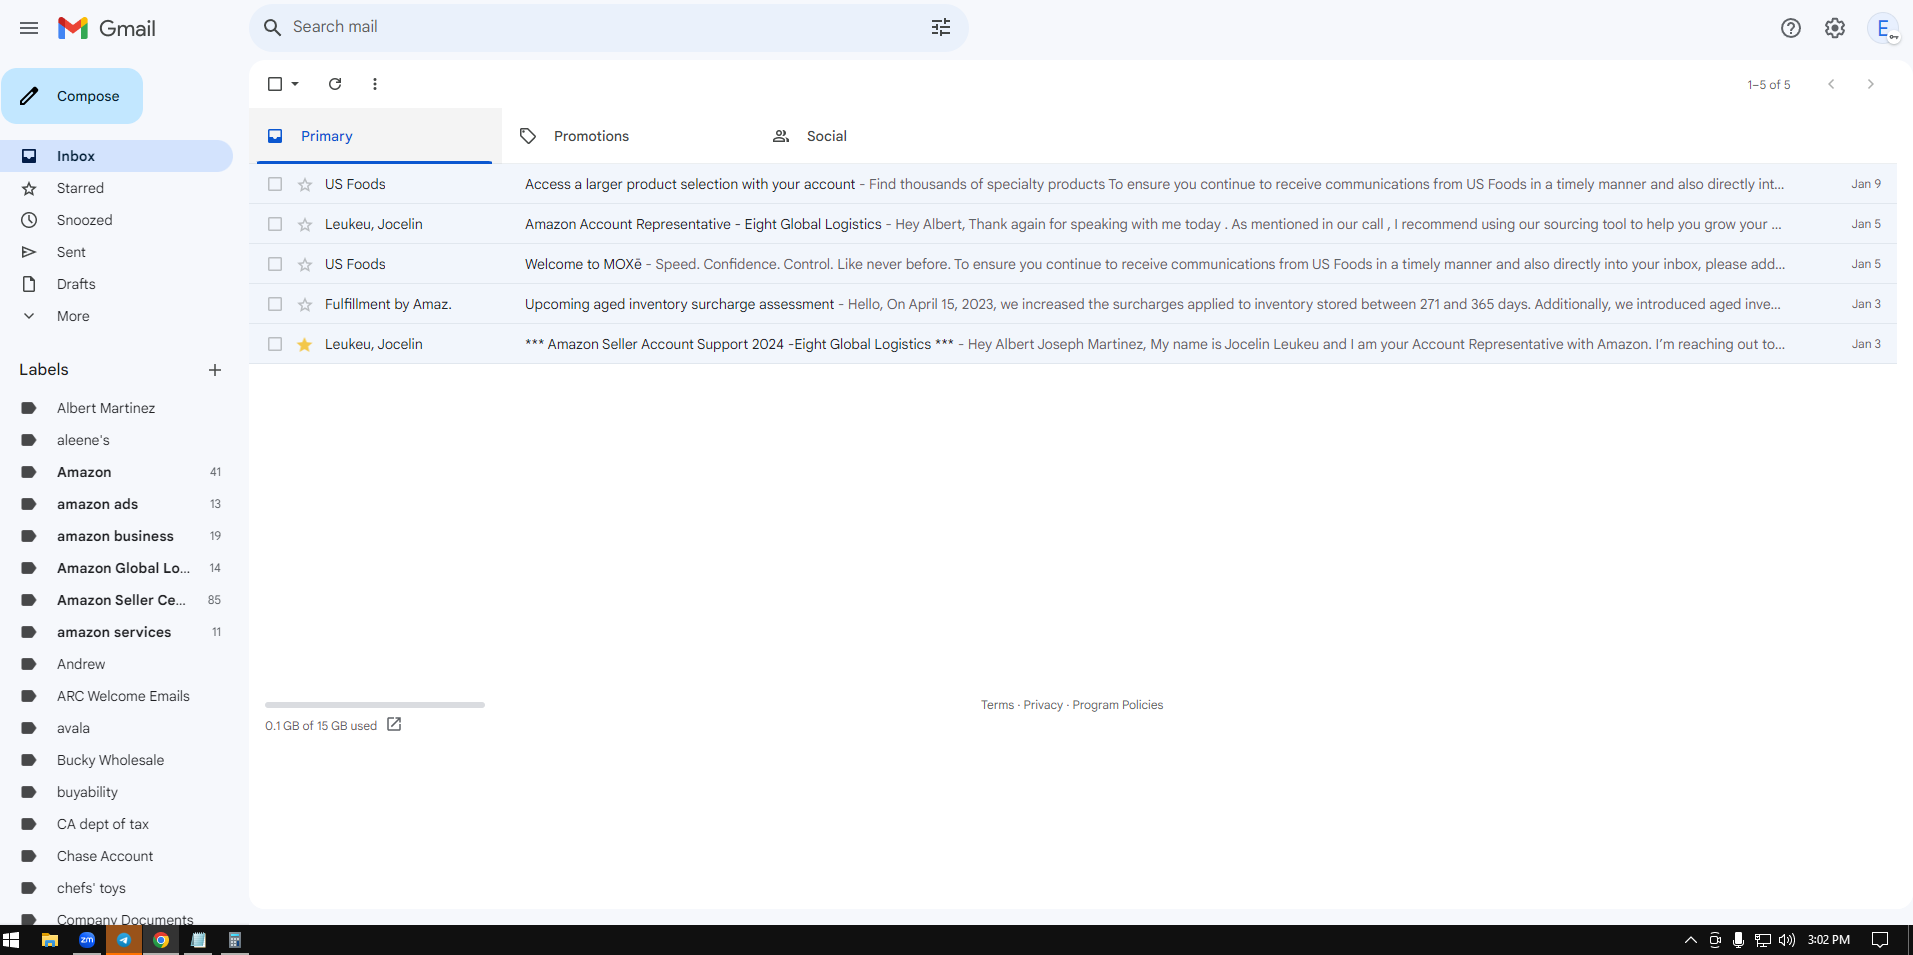Open the Privacy link
Viewport: 1913px width, 955px height.
click(x=1043, y=705)
